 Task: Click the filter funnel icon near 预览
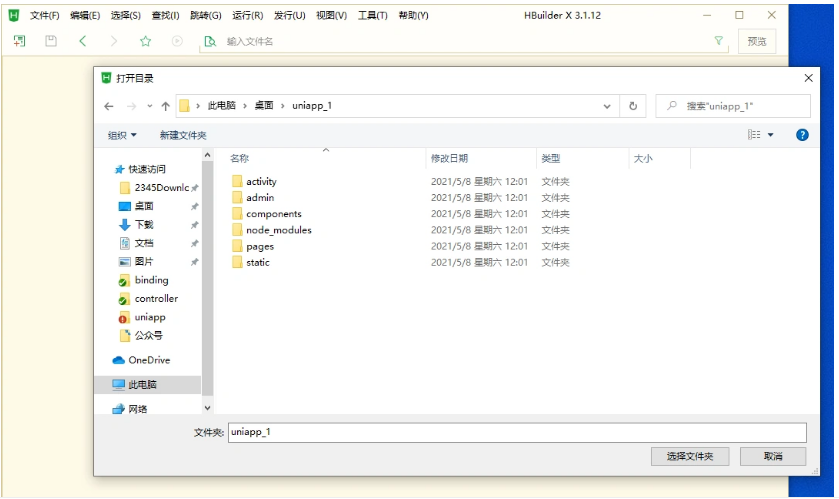[x=718, y=41]
